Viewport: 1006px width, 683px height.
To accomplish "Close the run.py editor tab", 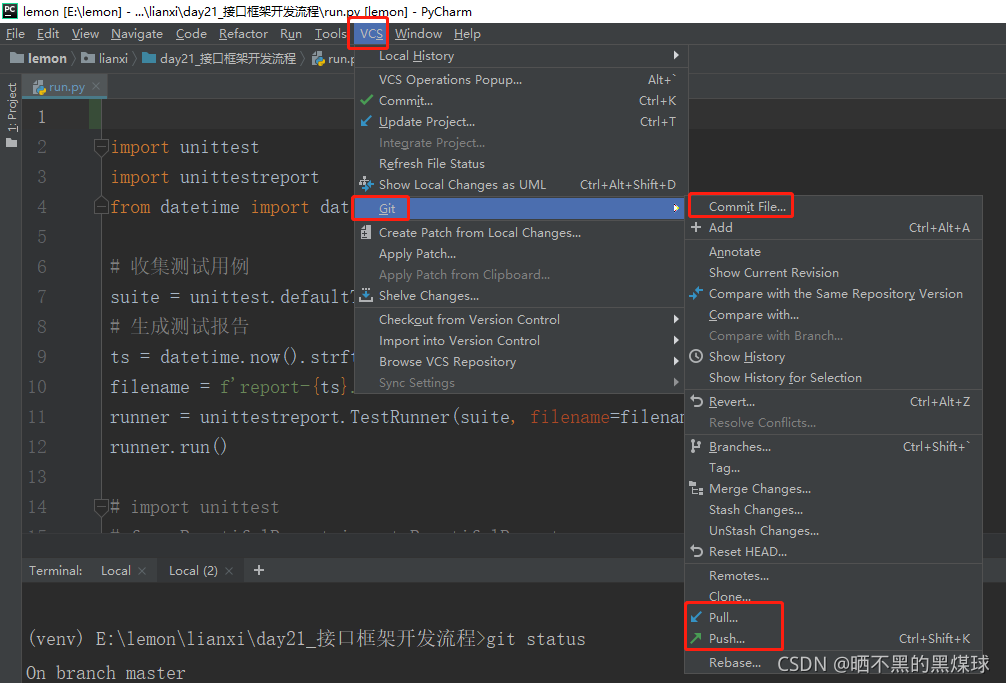I will point(96,86).
